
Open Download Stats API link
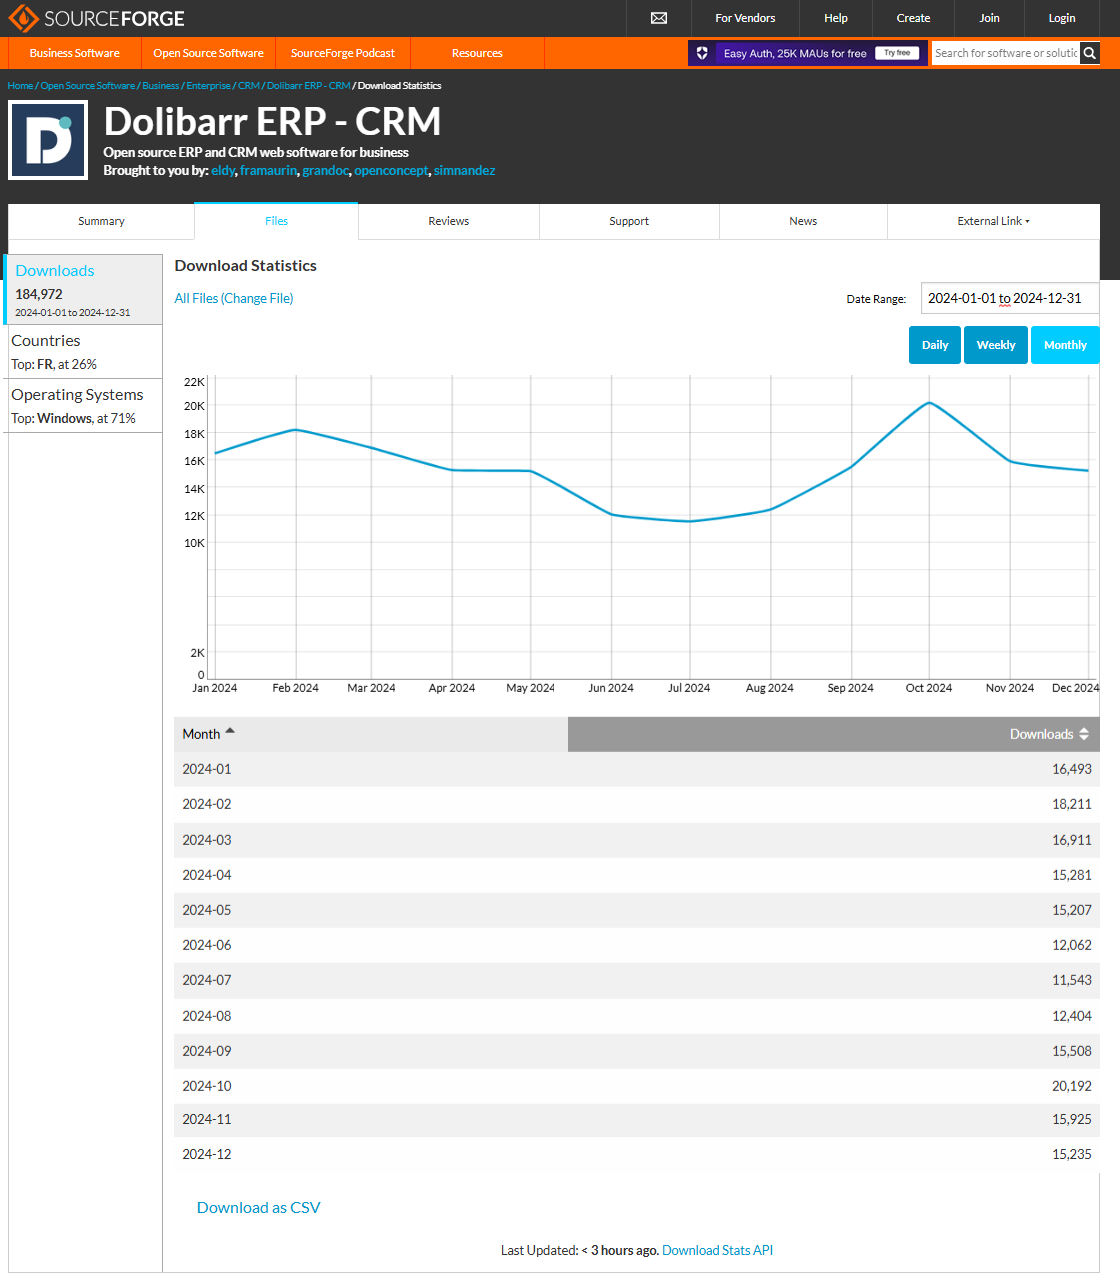pos(717,1250)
